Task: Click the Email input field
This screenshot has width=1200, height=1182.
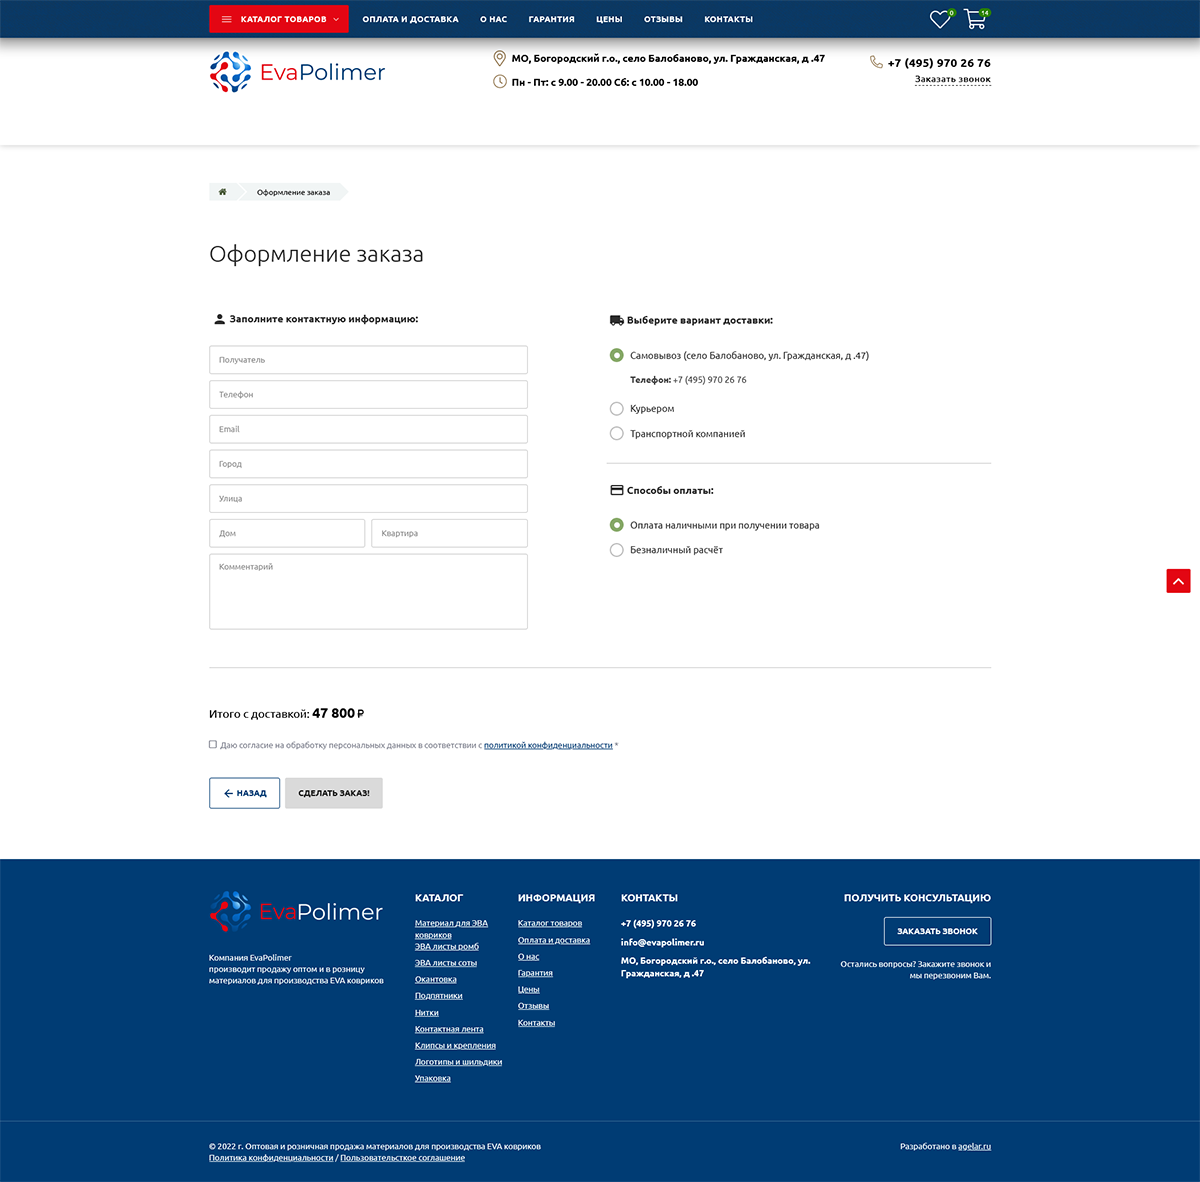Action: (x=368, y=429)
